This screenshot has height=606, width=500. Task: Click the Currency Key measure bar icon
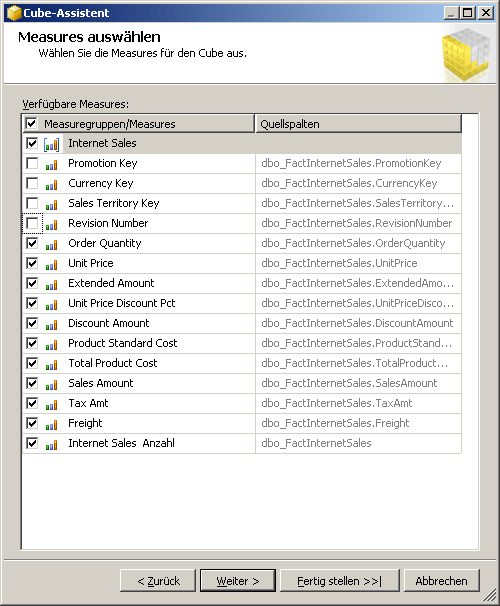tap(51, 185)
